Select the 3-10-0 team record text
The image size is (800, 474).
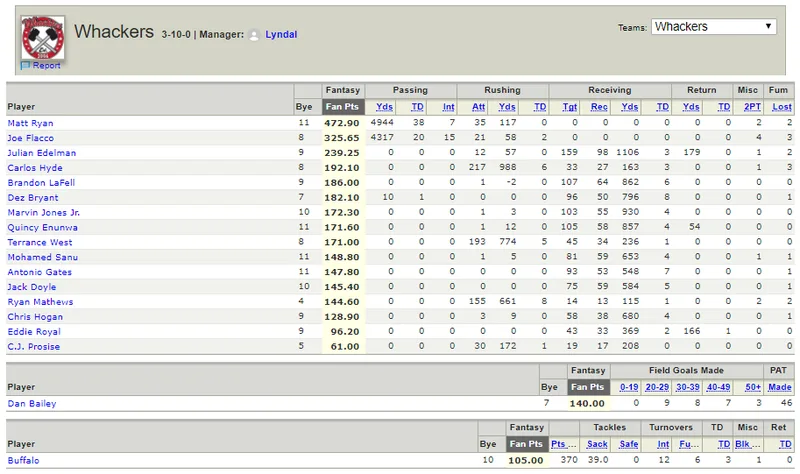point(176,35)
